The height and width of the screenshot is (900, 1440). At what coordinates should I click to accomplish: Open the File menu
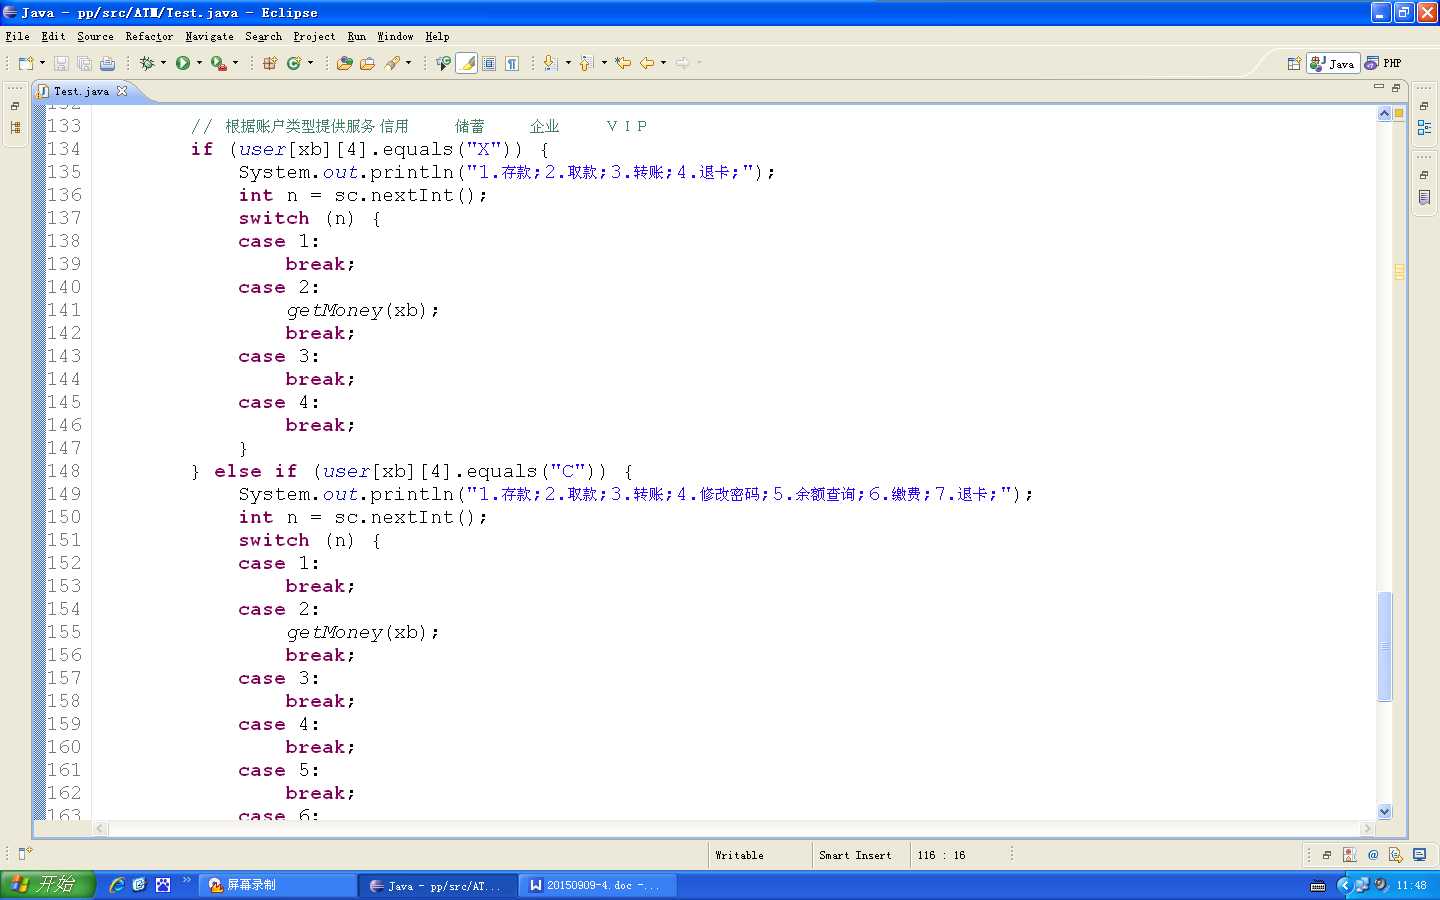[17, 36]
